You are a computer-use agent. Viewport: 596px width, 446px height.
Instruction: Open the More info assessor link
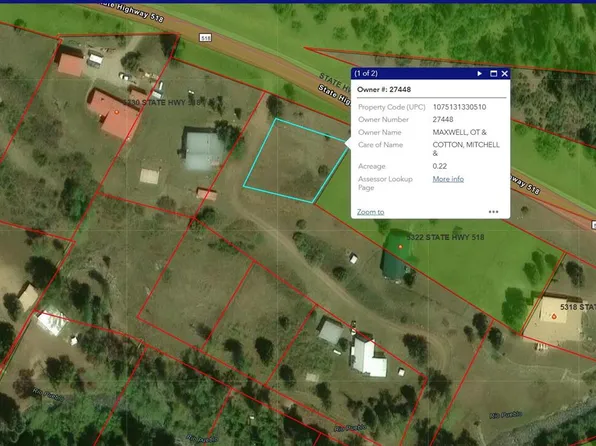(x=448, y=179)
